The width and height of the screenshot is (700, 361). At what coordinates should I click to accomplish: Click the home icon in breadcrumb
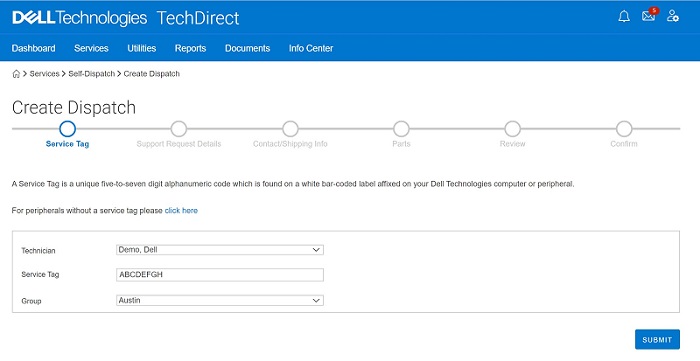(x=16, y=74)
